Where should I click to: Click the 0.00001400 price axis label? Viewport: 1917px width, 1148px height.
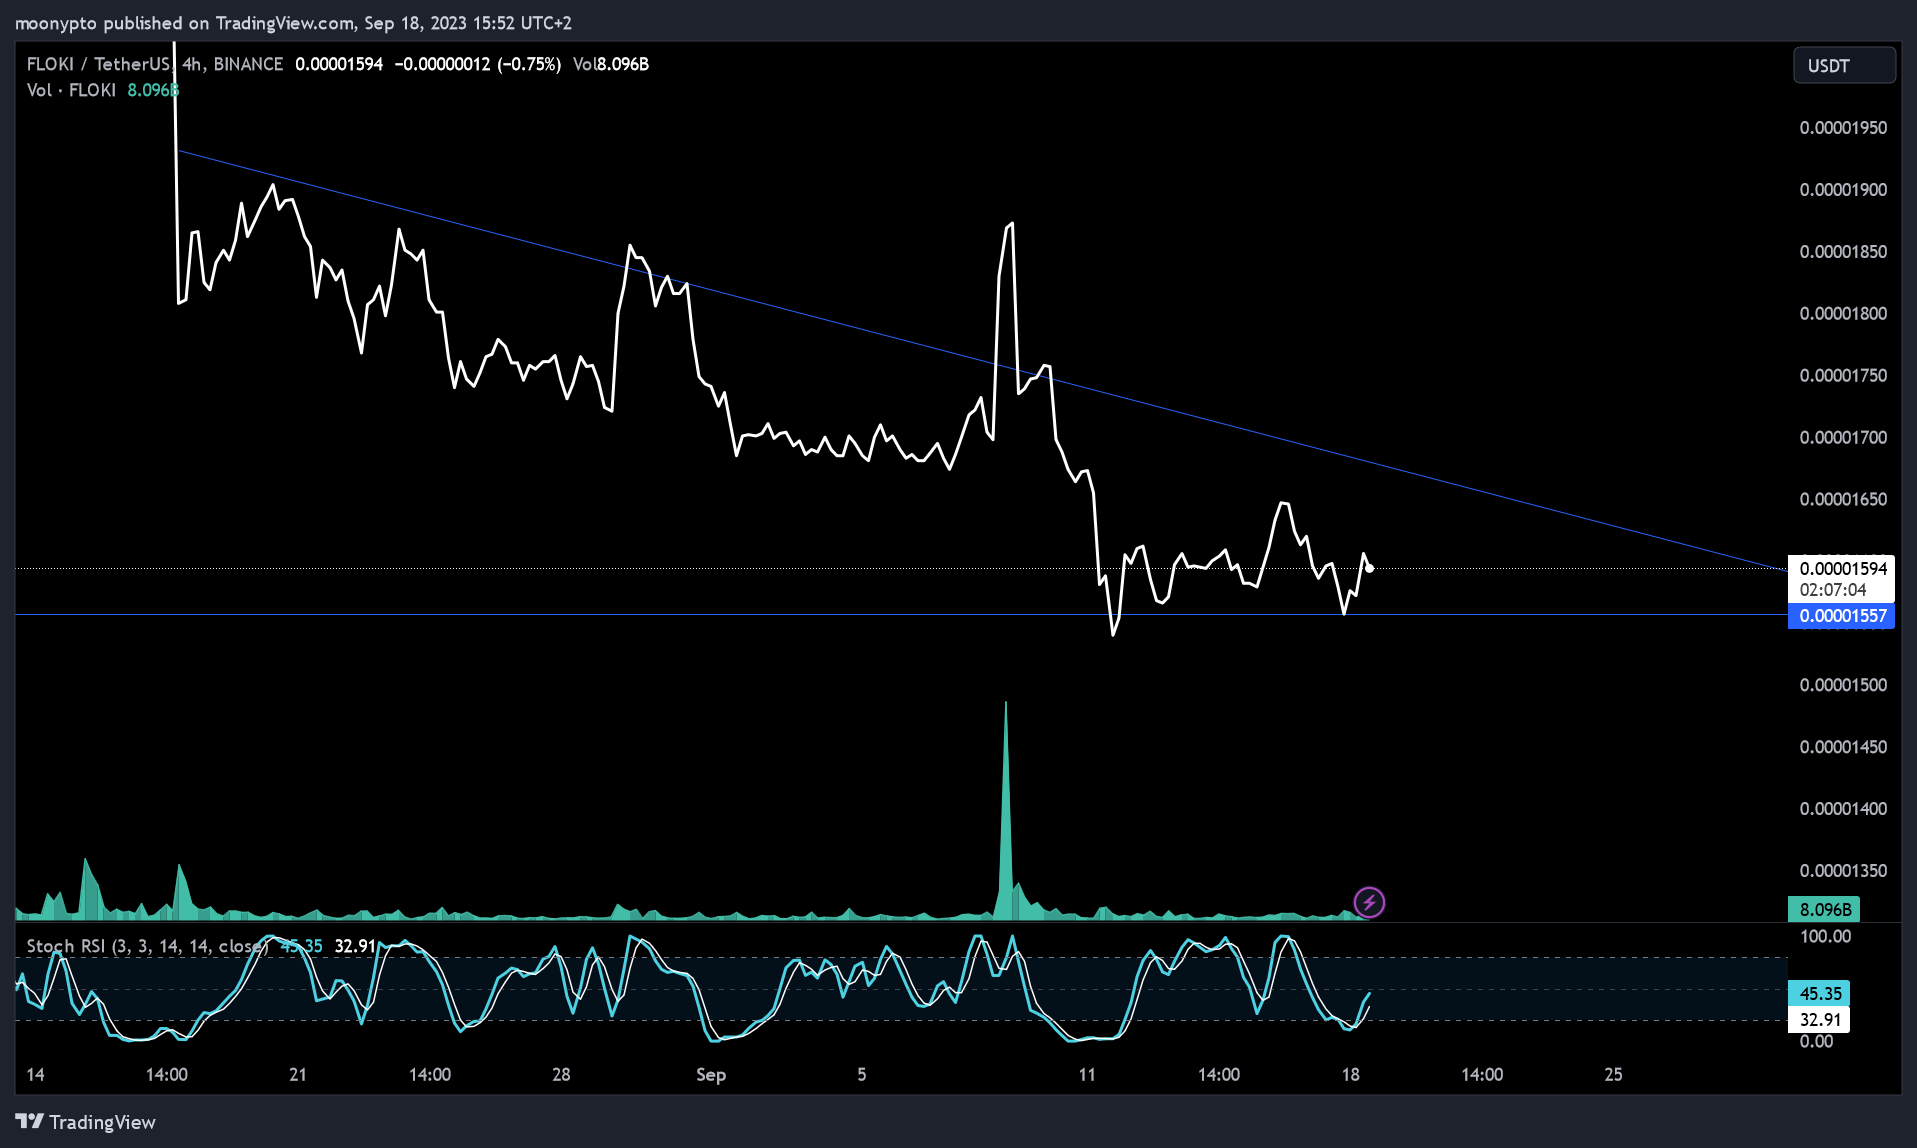1843,809
